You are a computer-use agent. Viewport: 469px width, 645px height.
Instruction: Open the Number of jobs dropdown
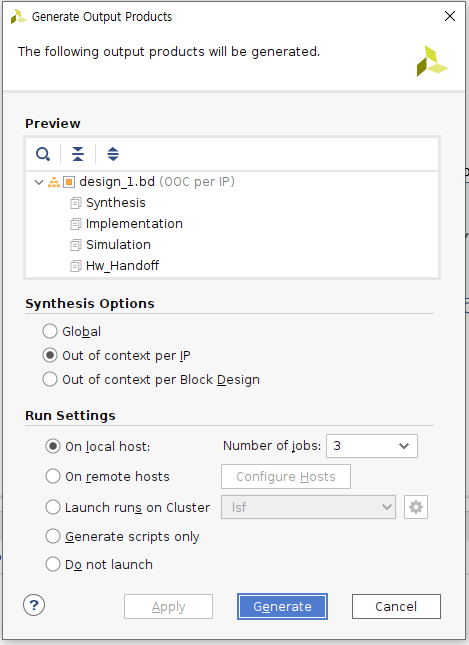[372, 446]
